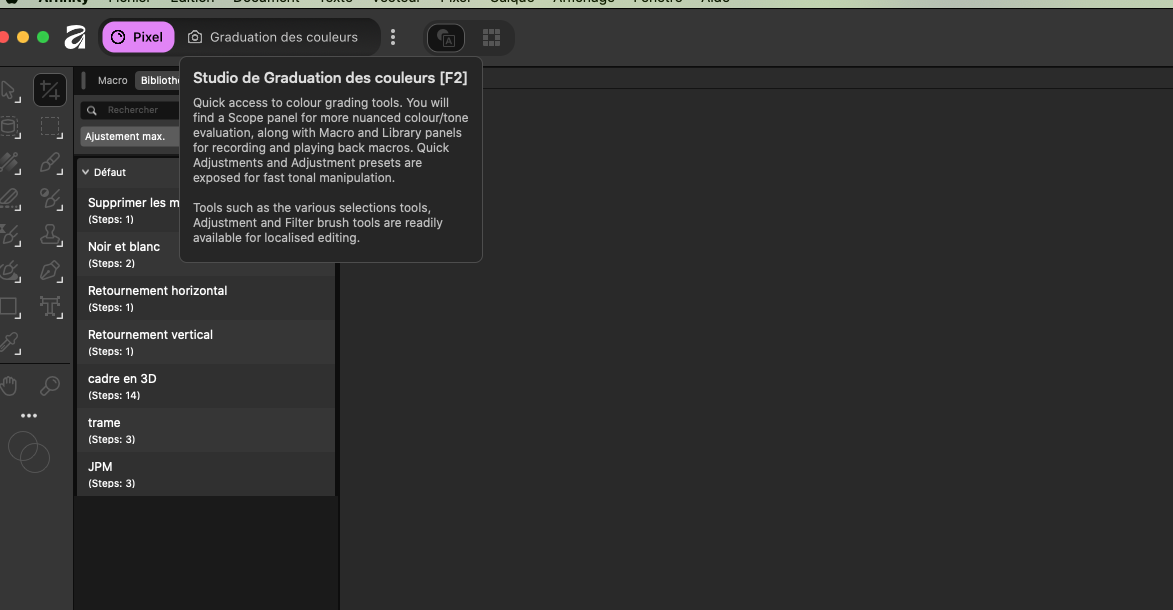1173x610 pixels.
Task: Select the Hand view tool
Action: click(9, 385)
